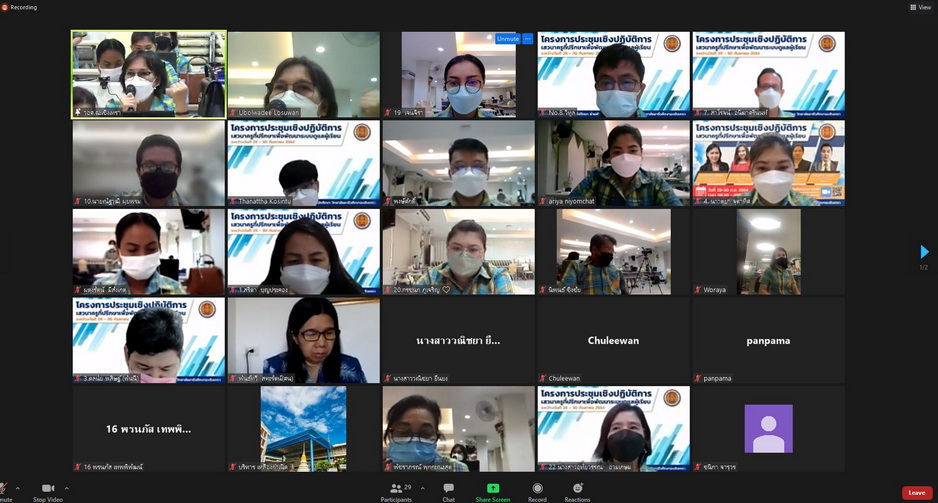Click the blue Unmute button on video tile

[508, 38]
